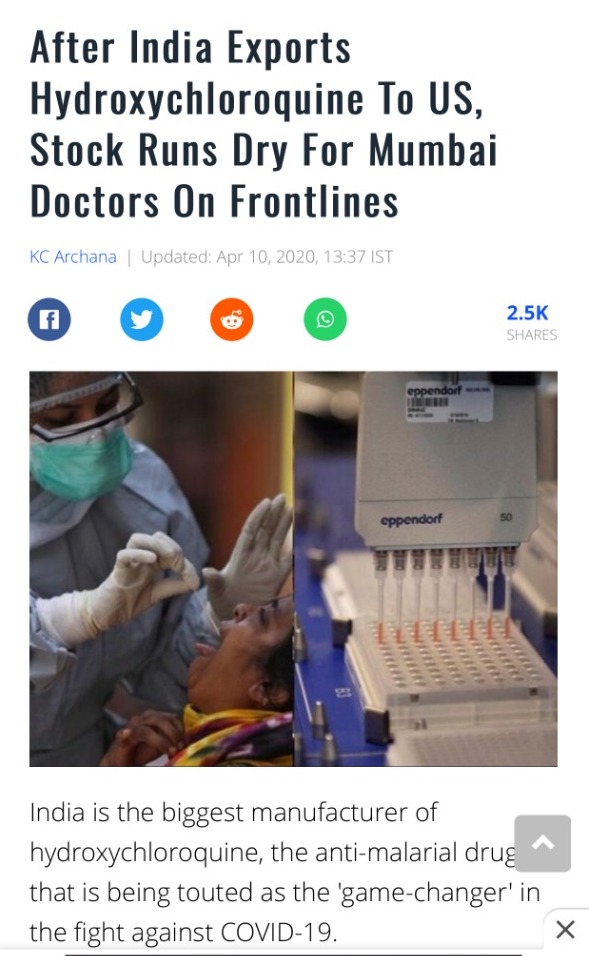Click 'COVID-19' in the paragraph text
This screenshot has height=956, width=589.
[x=279, y=932]
